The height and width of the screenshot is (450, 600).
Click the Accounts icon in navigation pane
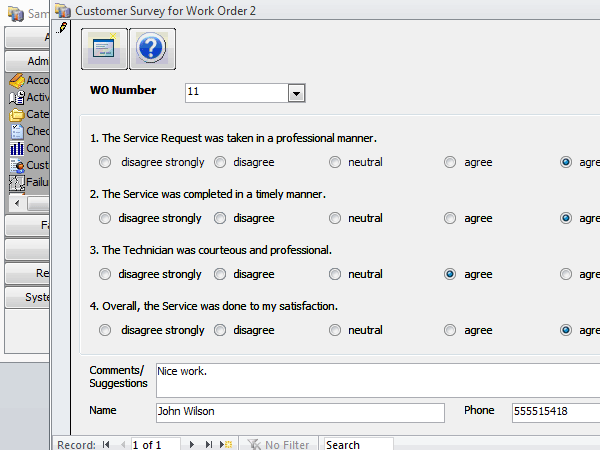[17, 80]
